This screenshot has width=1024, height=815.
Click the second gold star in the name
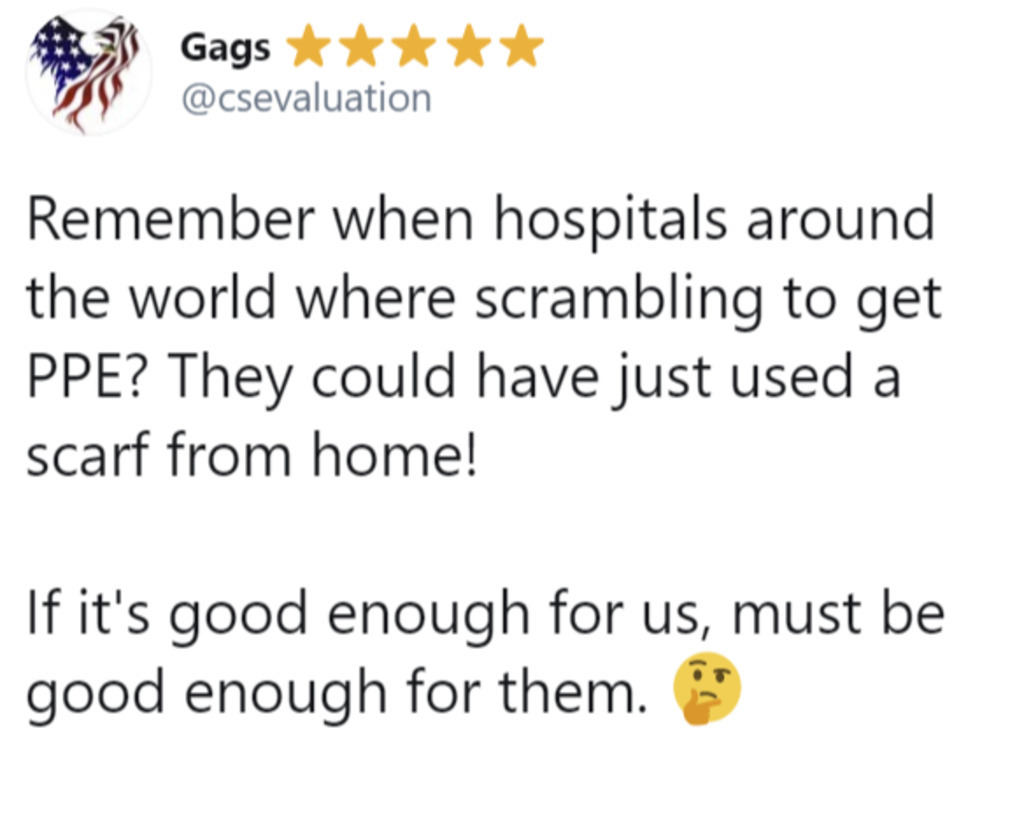click(x=362, y=46)
